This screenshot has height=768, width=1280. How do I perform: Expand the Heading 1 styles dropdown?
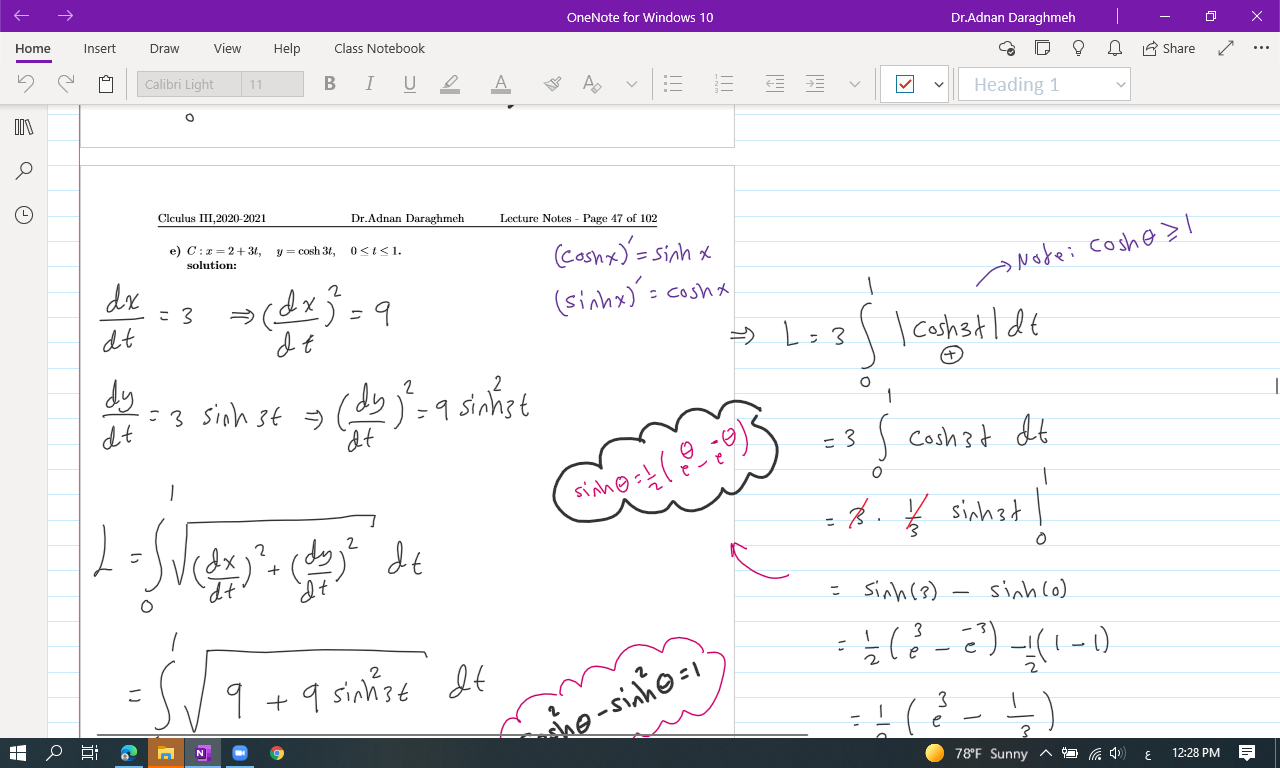click(1120, 85)
